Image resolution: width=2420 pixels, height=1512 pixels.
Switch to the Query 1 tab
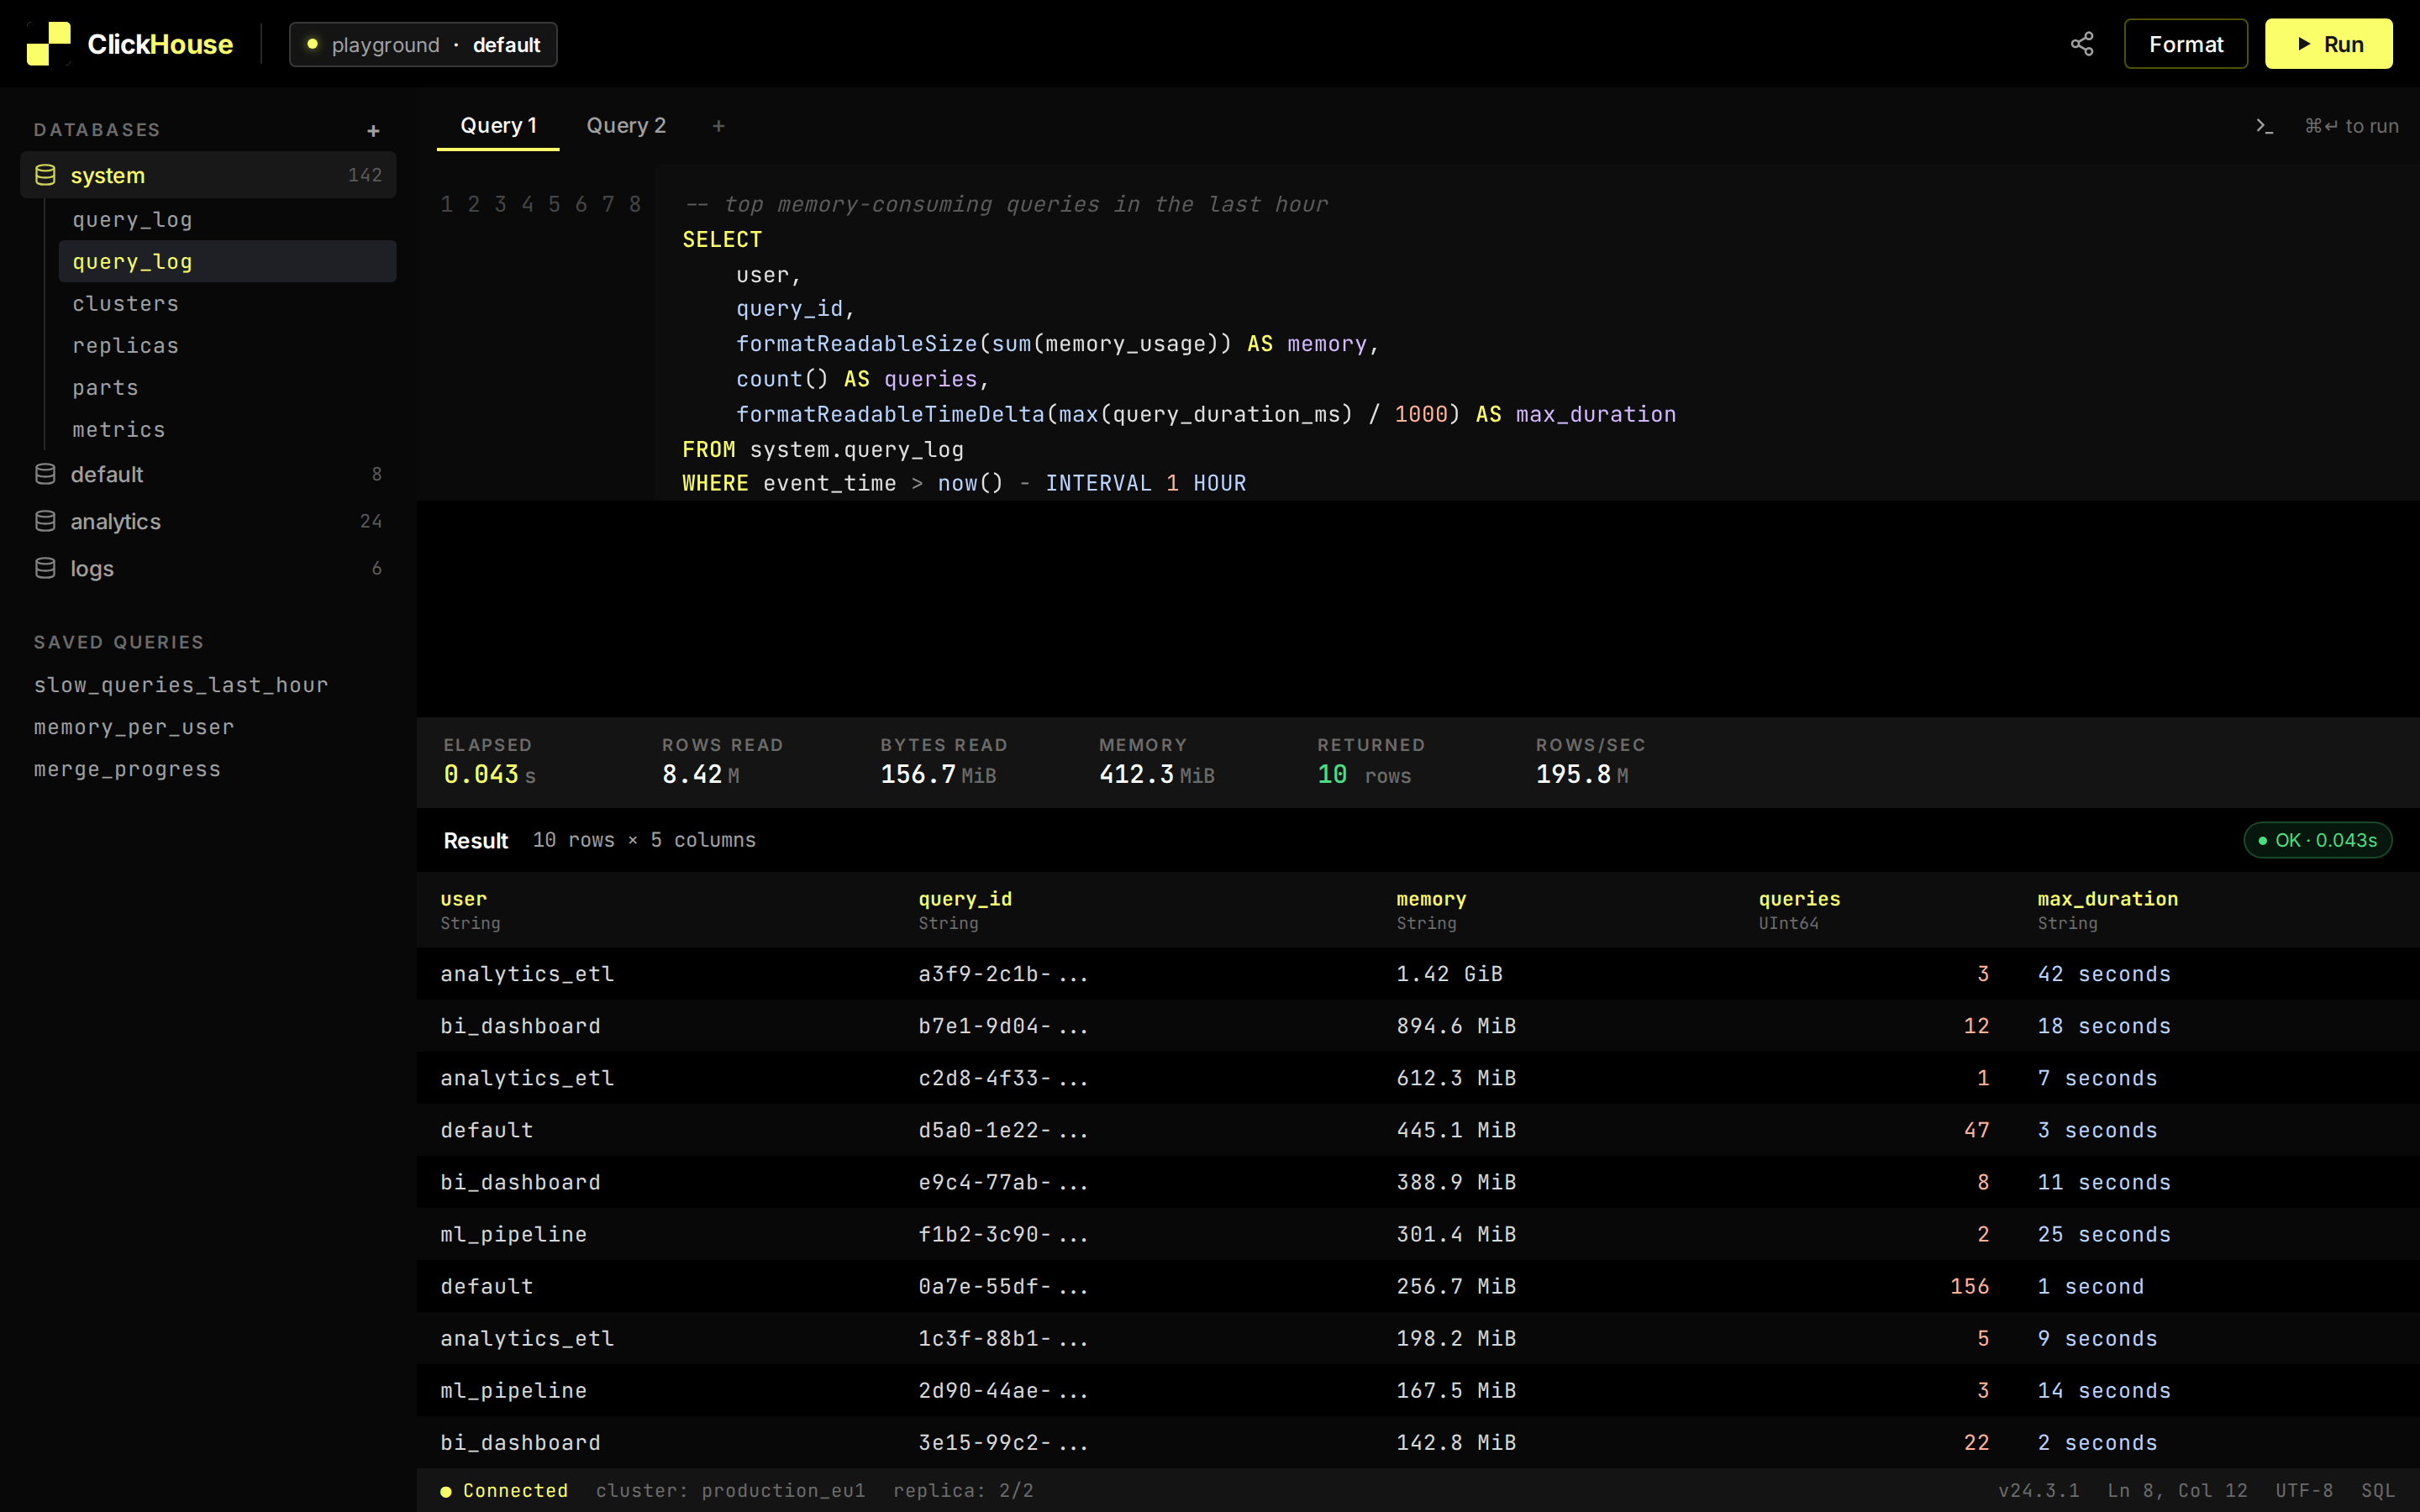click(498, 126)
